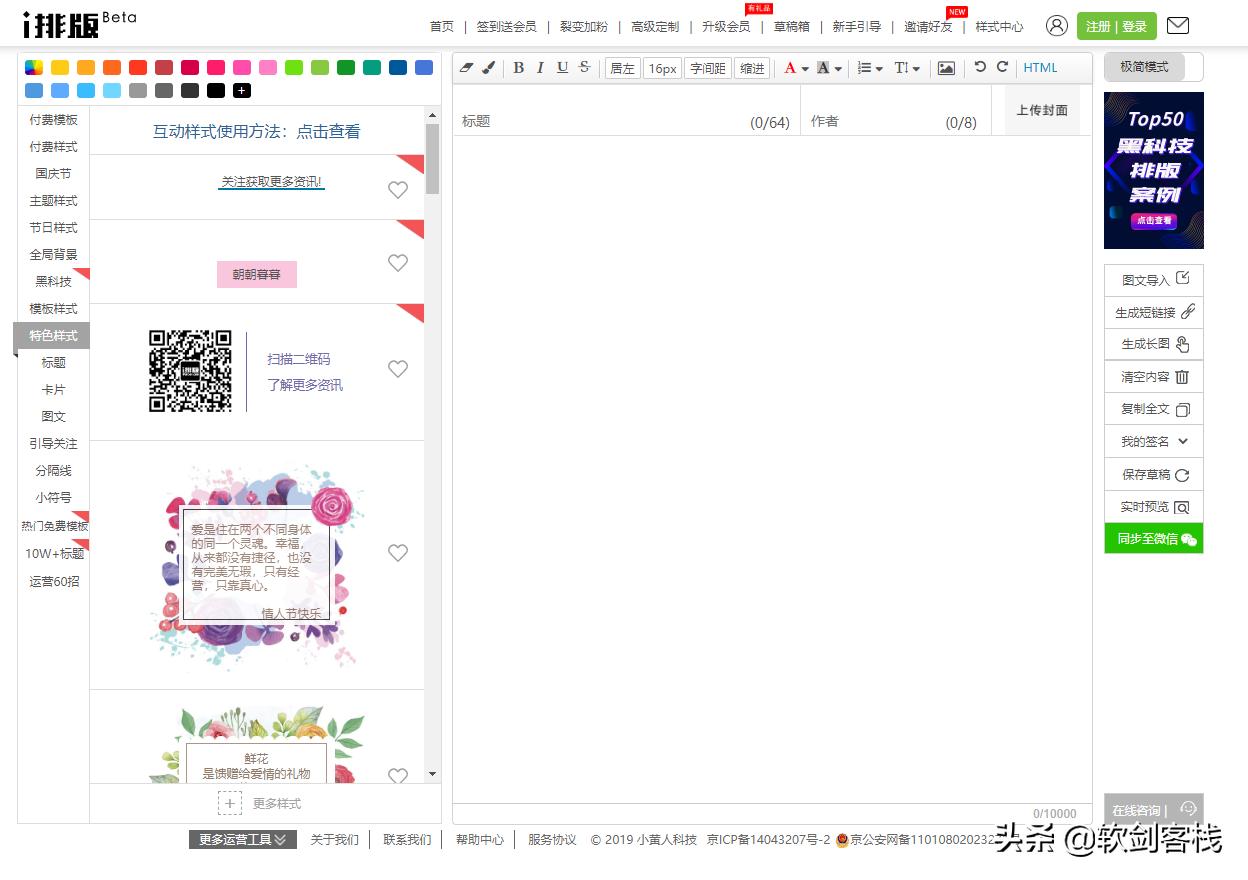Viewport: 1248px width, 880px height.
Task: Click 互动样式使用方法：点击查看 link
Action: pos(256,131)
